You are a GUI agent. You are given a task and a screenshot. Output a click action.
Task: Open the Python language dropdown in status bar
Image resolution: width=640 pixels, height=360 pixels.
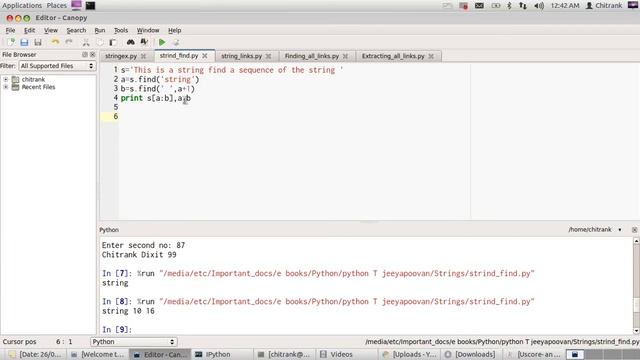click(x=133, y=342)
